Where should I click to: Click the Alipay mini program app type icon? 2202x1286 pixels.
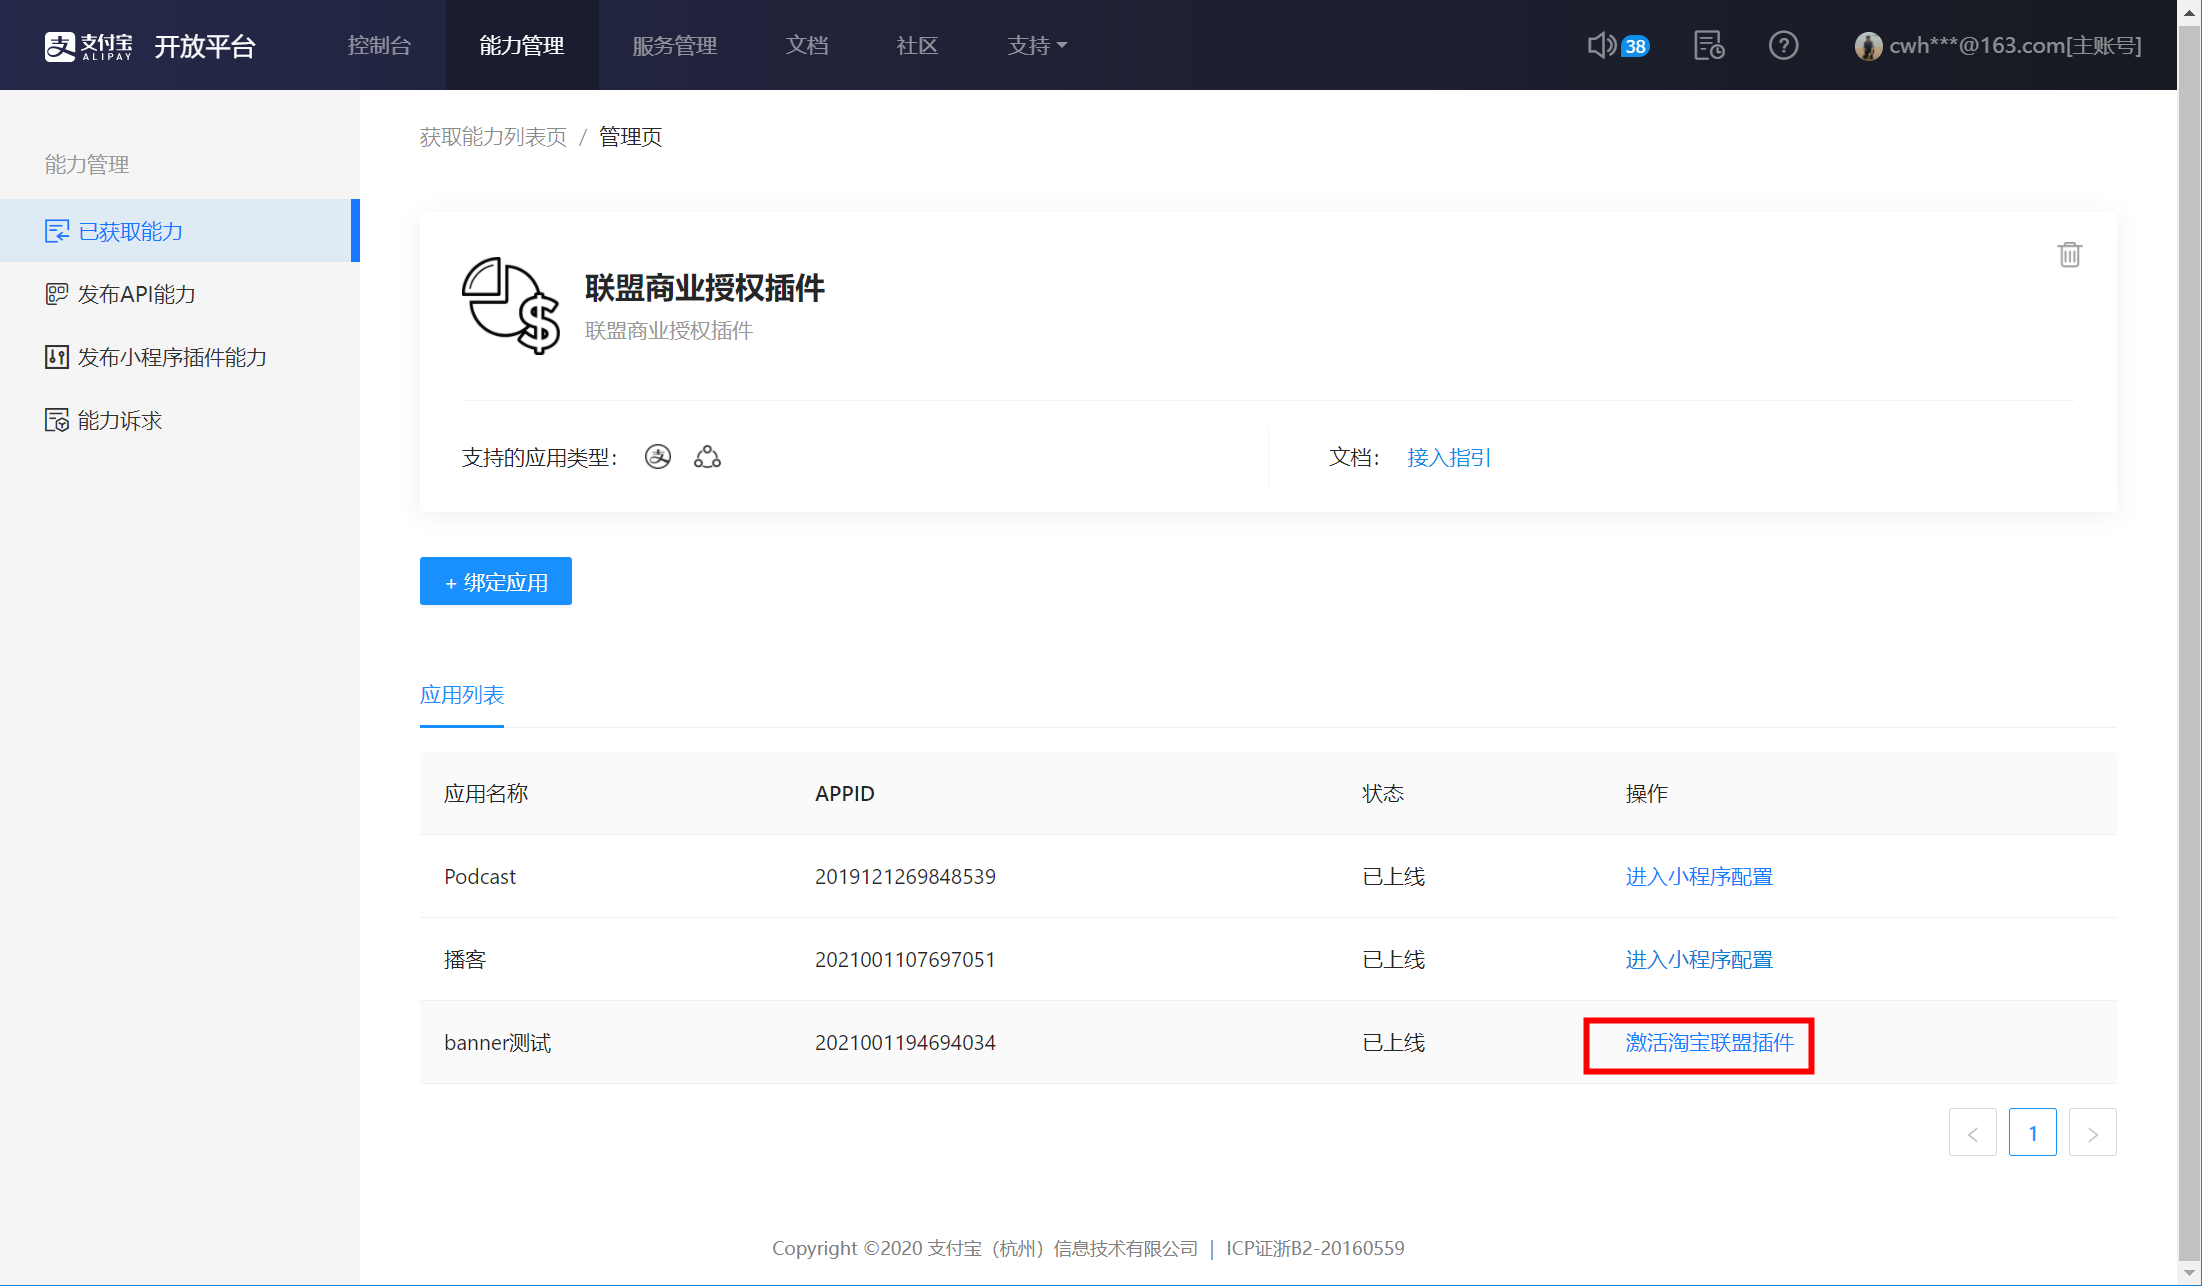click(658, 457)
